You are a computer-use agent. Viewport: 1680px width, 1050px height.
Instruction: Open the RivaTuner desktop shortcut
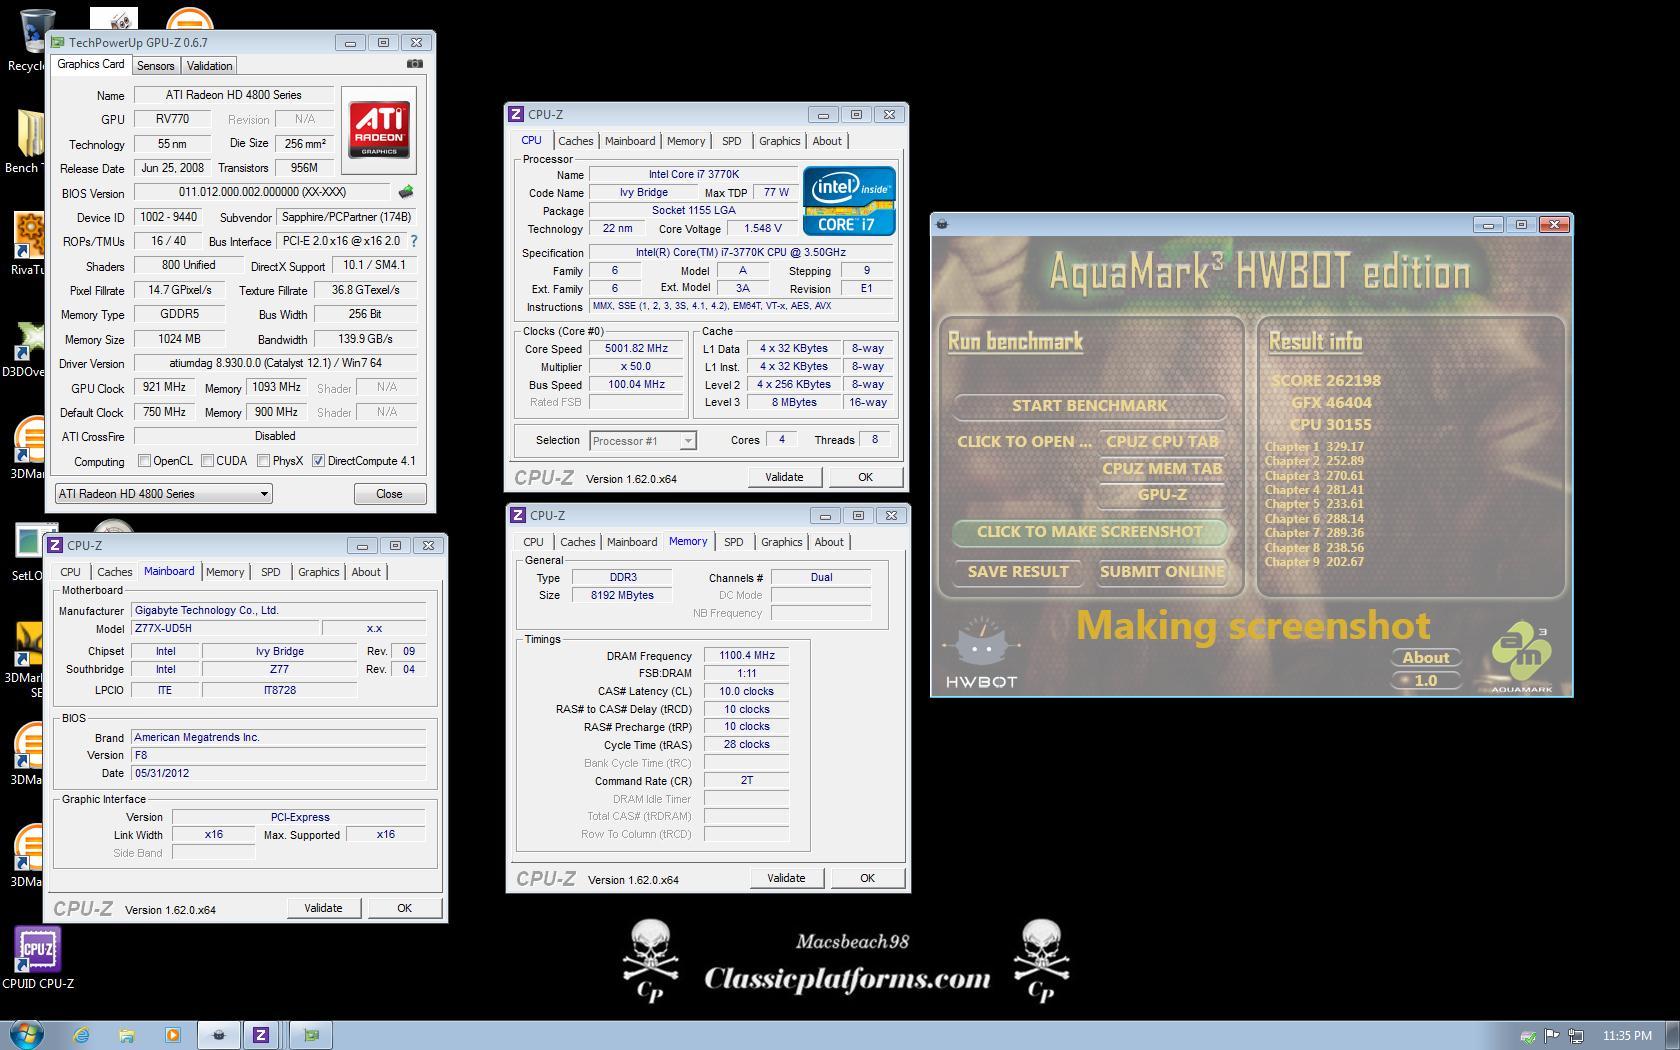click(28, 243)
